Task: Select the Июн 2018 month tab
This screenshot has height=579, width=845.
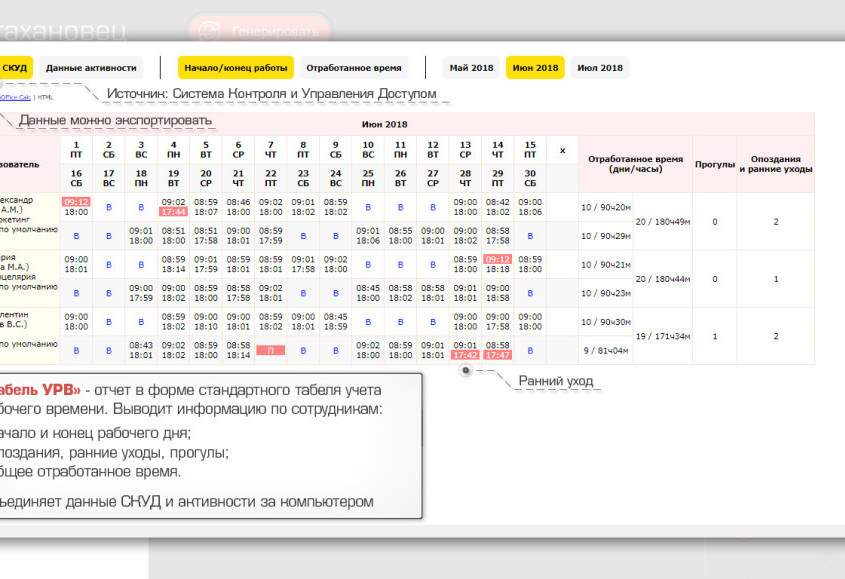Action: pyautogui.click(x=535, y=68)
